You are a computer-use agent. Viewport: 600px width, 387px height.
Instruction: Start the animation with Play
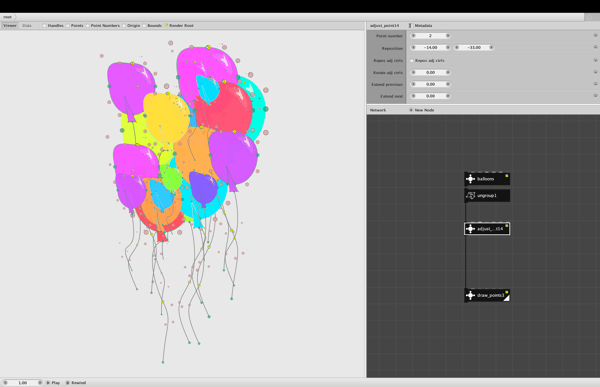pos(53,382)
